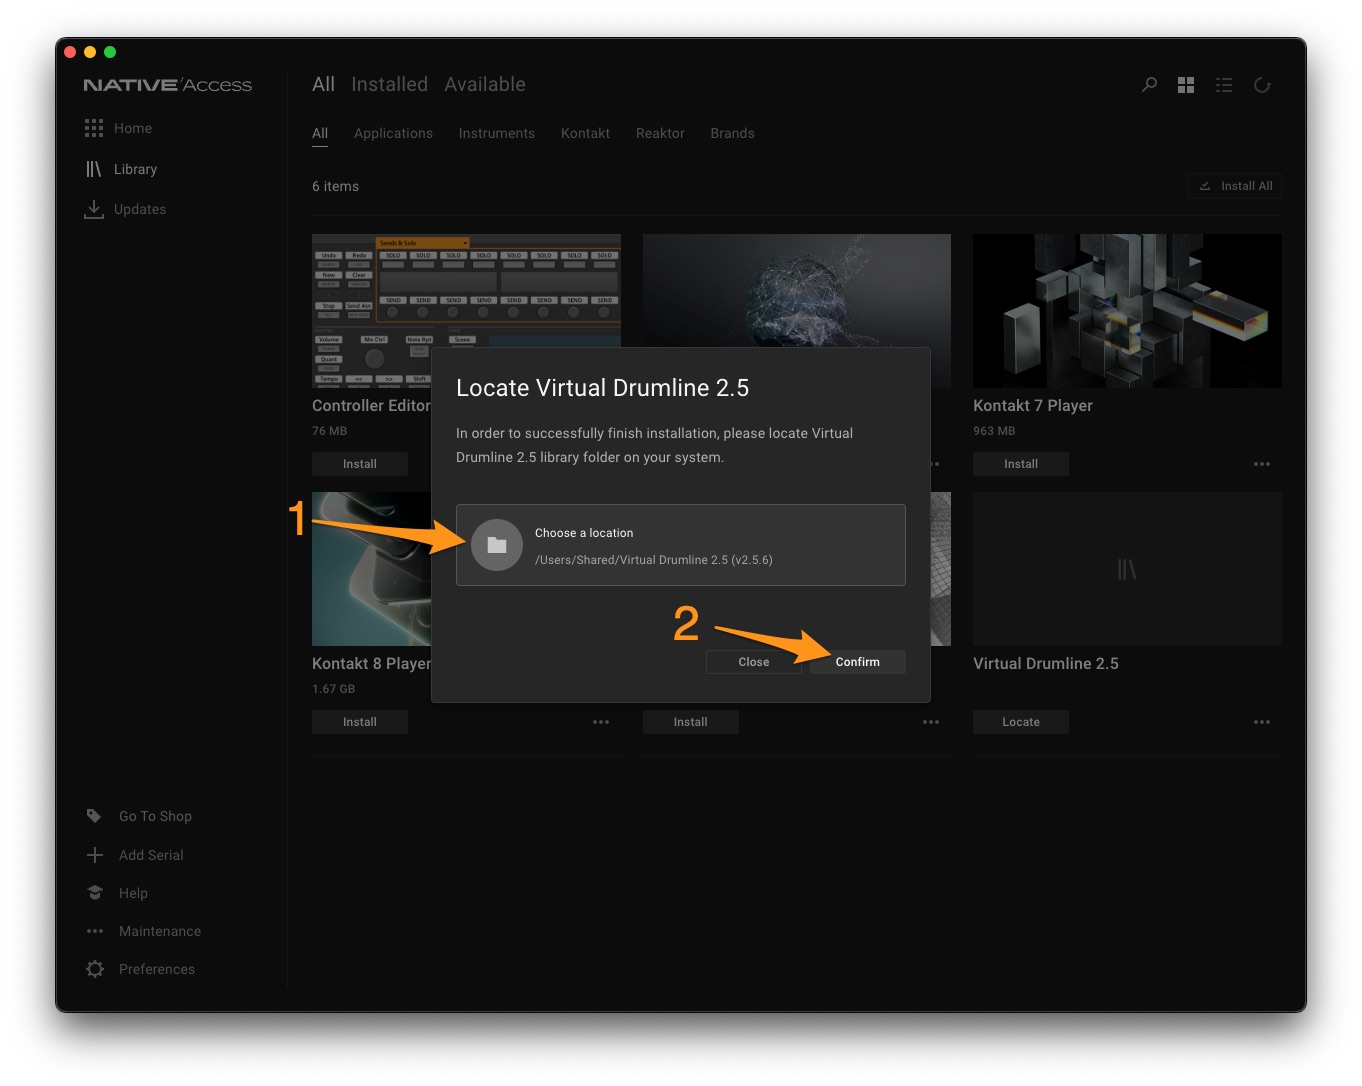Click the Maintenance label

tap(160, 931)
